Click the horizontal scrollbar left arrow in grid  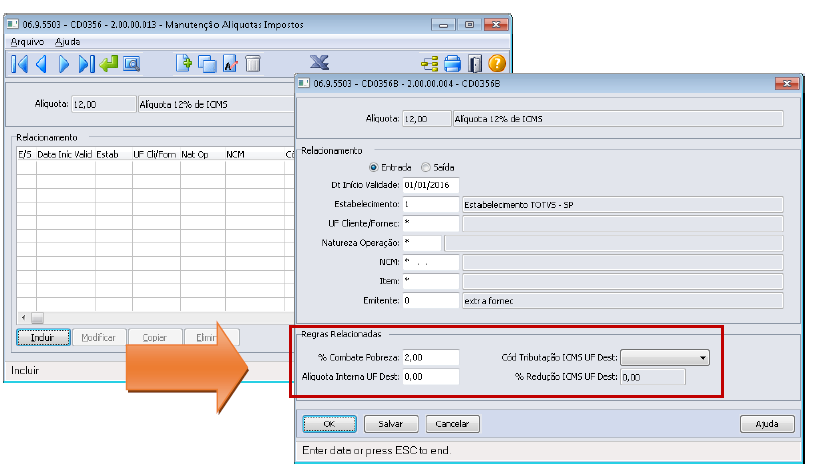pyautogui.click(x=23, y=317)
